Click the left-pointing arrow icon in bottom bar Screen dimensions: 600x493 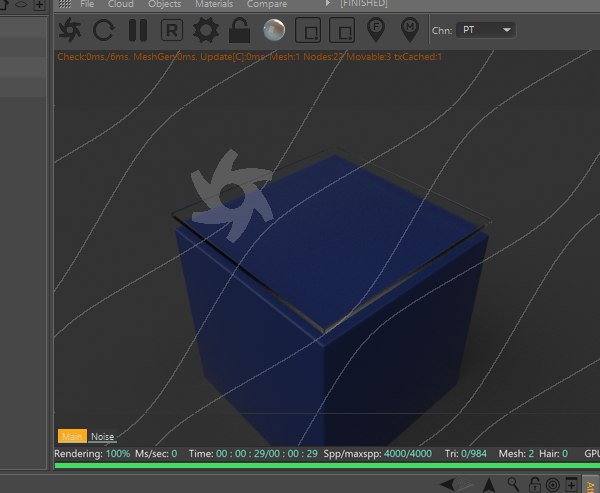pyautogui.click(x=448, y=484)
